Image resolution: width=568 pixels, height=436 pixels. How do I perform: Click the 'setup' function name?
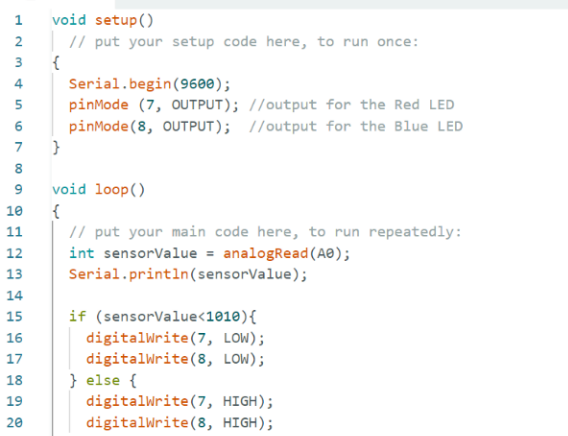[x=116, y=20]
